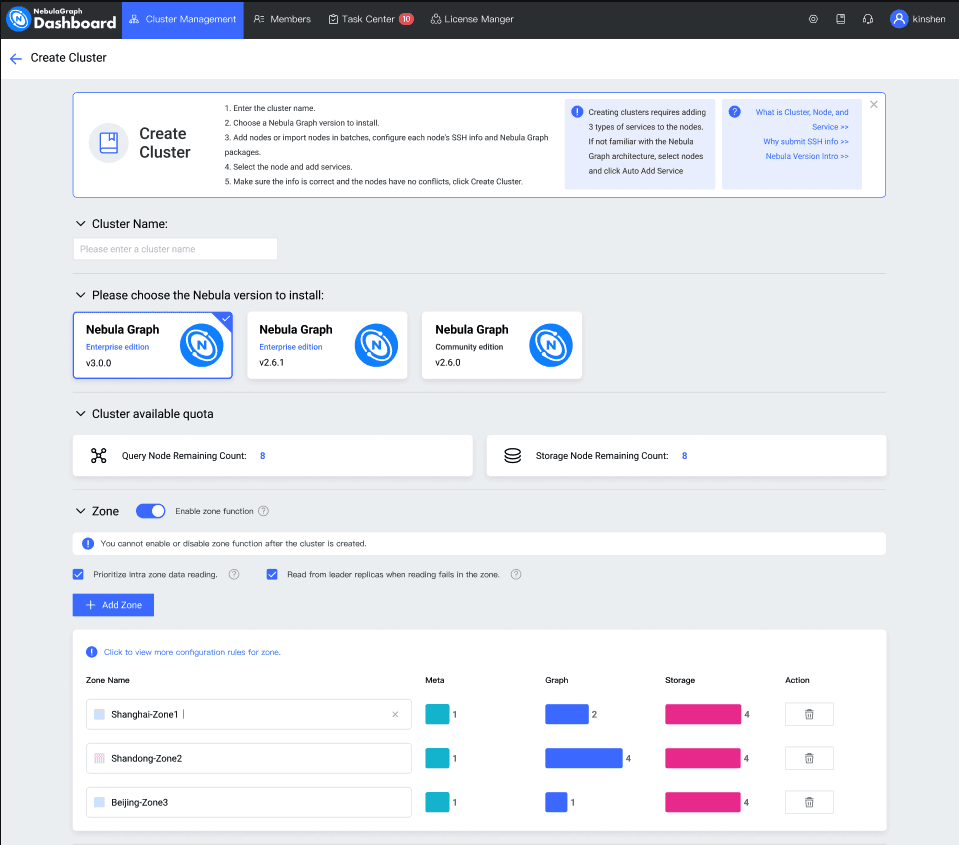This screenshot has width=959, height=845.
Task: Select Nebula Graph Community v2.6.0 card
Action: (x=502, y=345)
